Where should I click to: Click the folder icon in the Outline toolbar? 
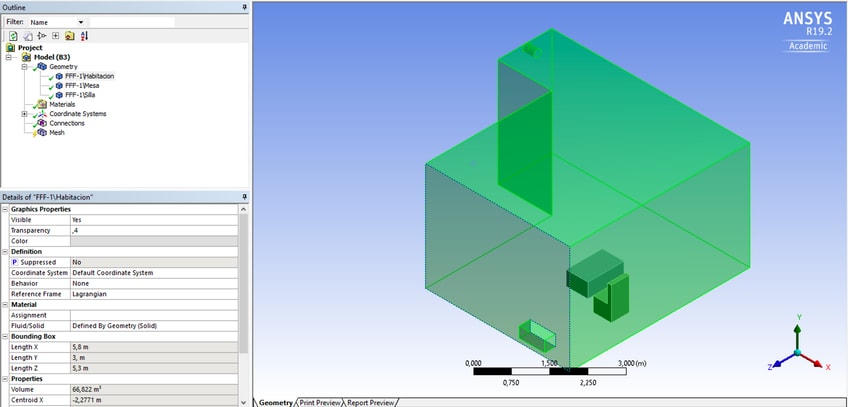(x=70, y=36)
